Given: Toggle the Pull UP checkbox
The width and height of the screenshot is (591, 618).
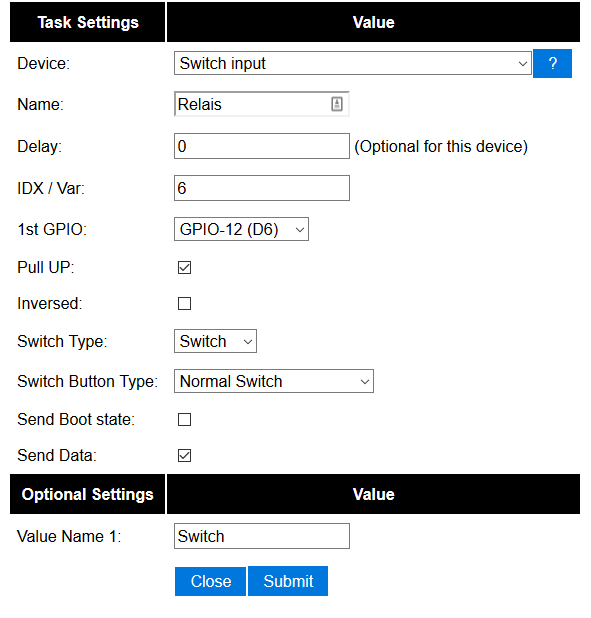Looking at the screenshot, I should click(185, 267).
